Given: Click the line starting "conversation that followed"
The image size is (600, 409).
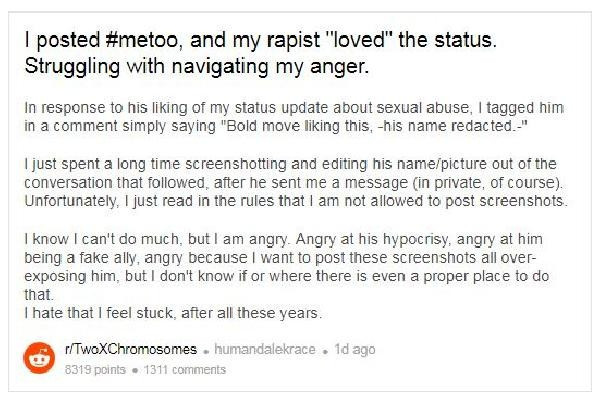Looking at the screenshot, I should (293, 183).
